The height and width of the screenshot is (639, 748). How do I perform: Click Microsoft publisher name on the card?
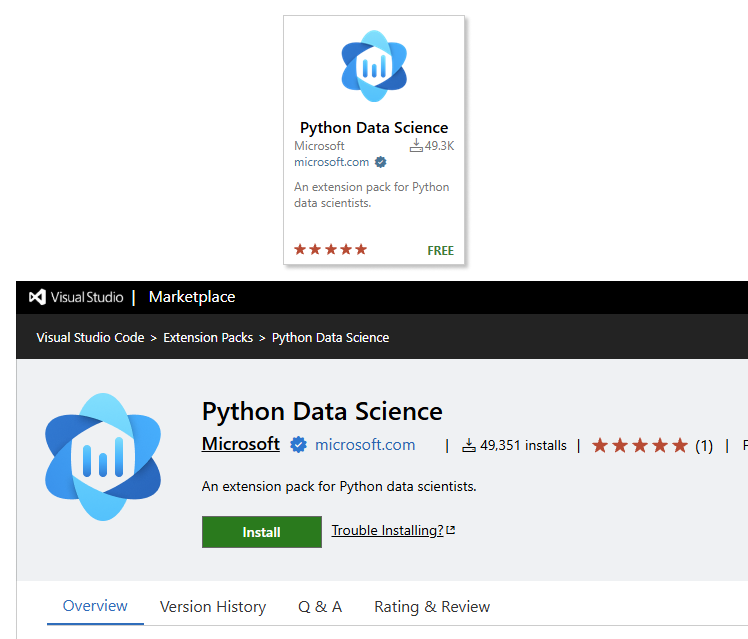click(319, 146)
